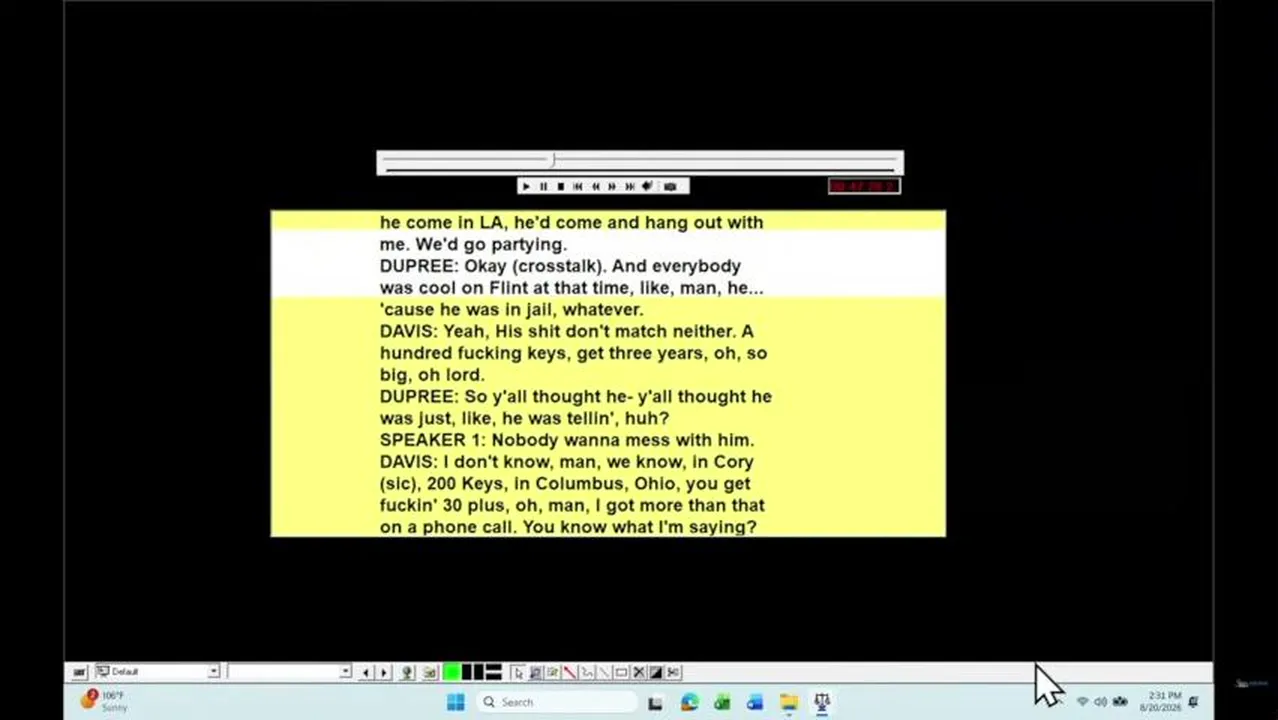Click the scissors cut tool icon
Image resolution: width=1278 pixels, height=720 pixels.
[x=672, y=672]
